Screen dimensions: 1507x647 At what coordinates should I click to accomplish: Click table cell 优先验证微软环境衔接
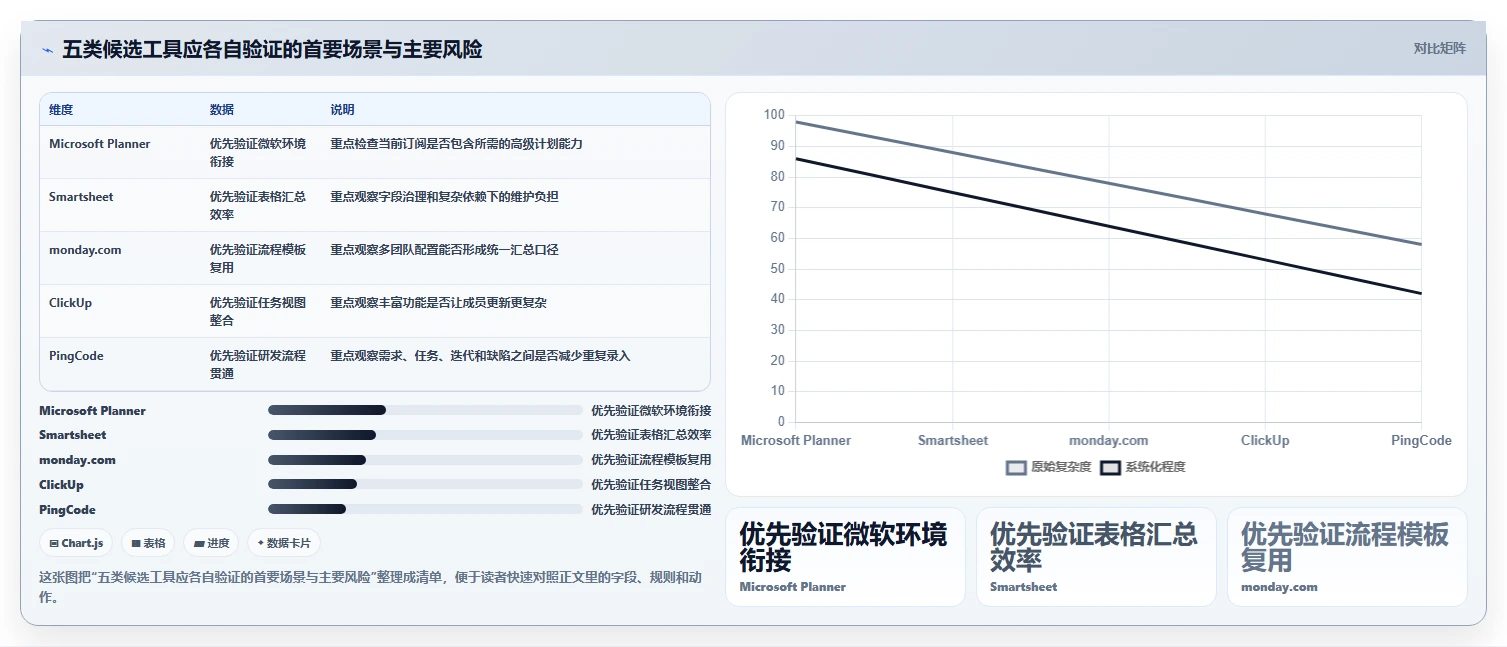(x=258, y=152)
